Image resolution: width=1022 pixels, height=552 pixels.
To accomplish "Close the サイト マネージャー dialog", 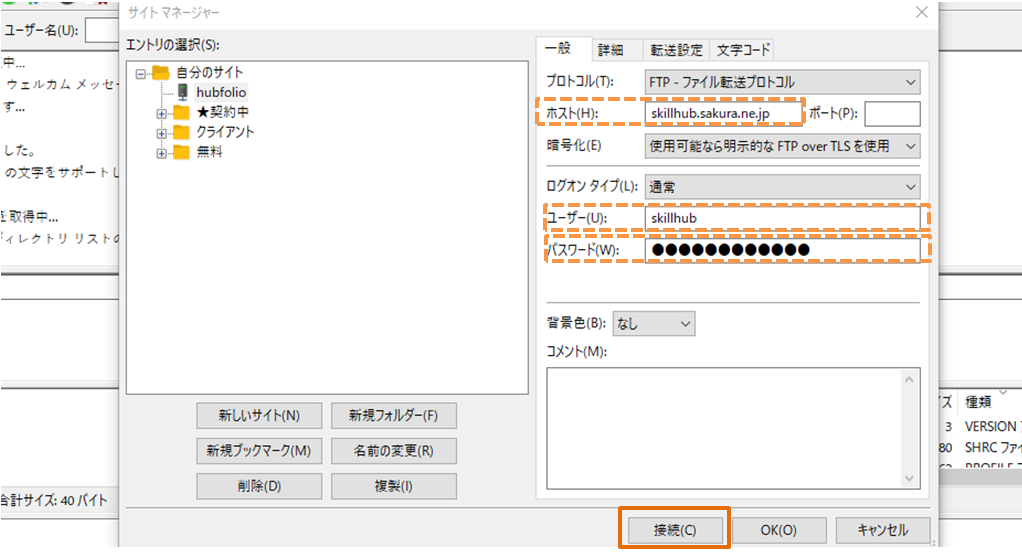I will coord(921,12).
